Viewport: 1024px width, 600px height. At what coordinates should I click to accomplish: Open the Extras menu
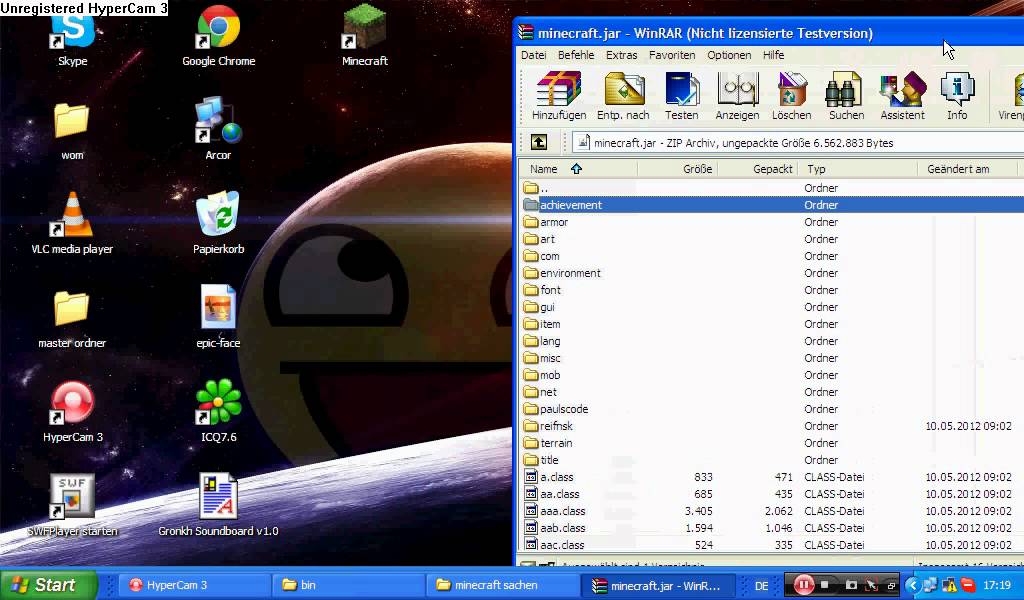click(x=621, y=55)
